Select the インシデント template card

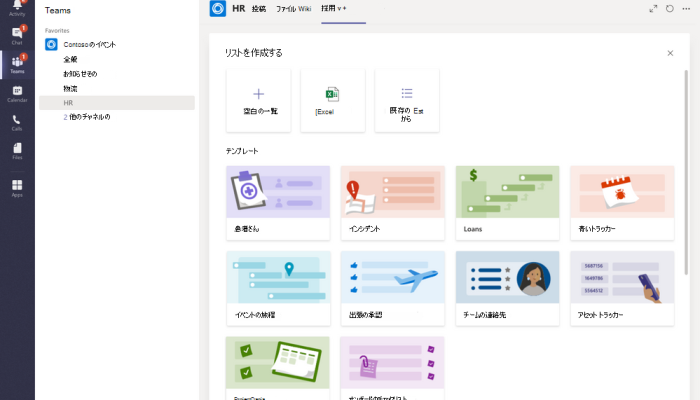393,203
